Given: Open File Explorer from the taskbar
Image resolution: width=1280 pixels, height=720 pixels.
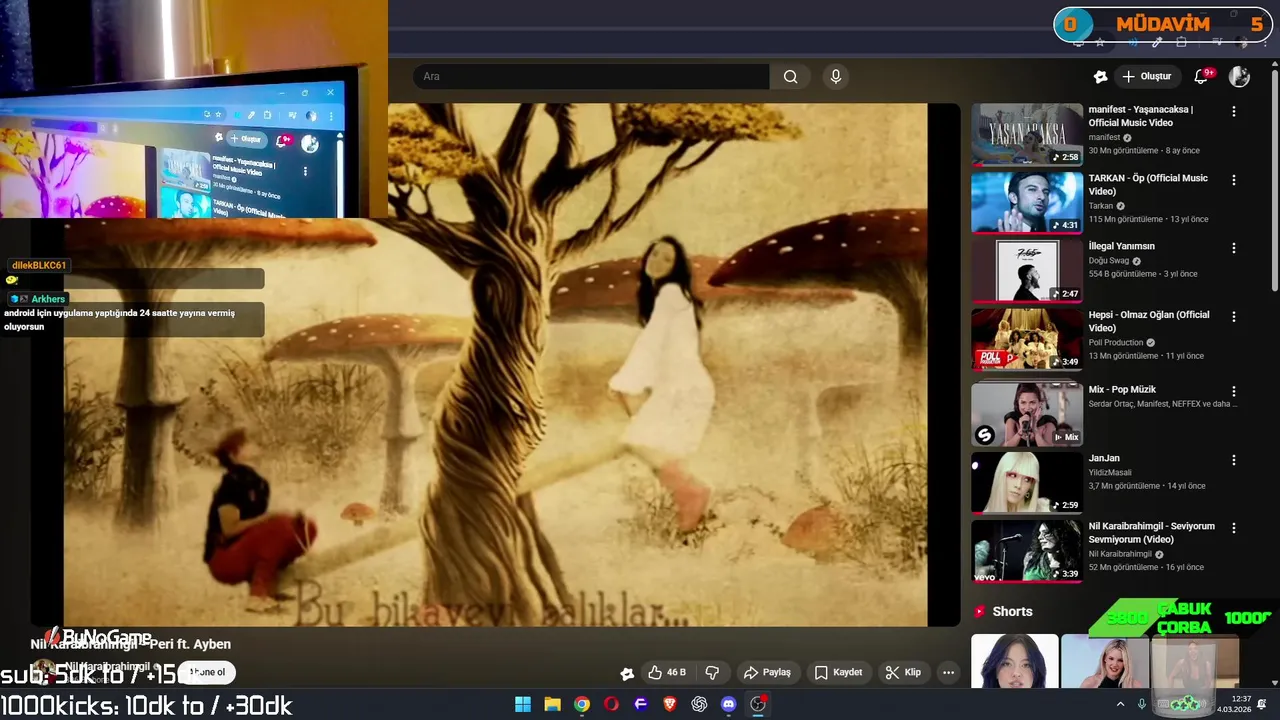Looking at the screenshot, I should point(552,704).
